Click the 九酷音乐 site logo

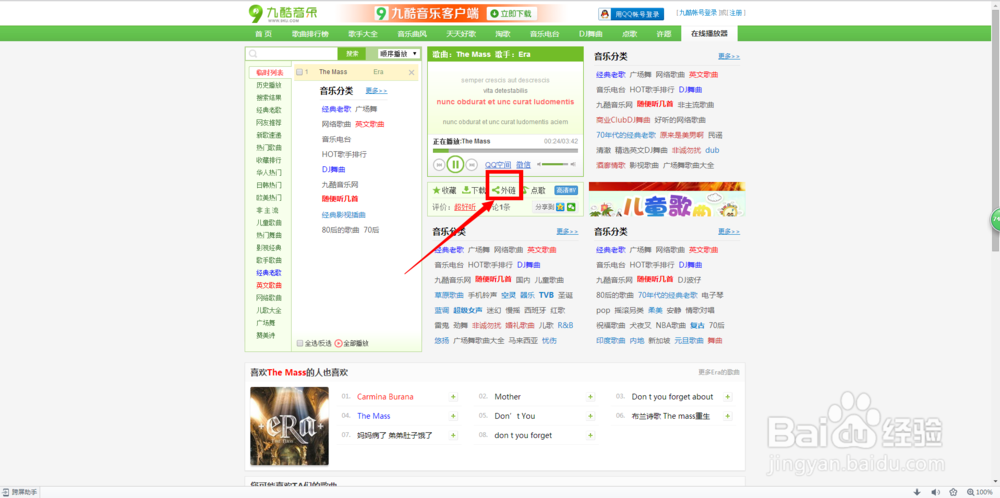283,13
